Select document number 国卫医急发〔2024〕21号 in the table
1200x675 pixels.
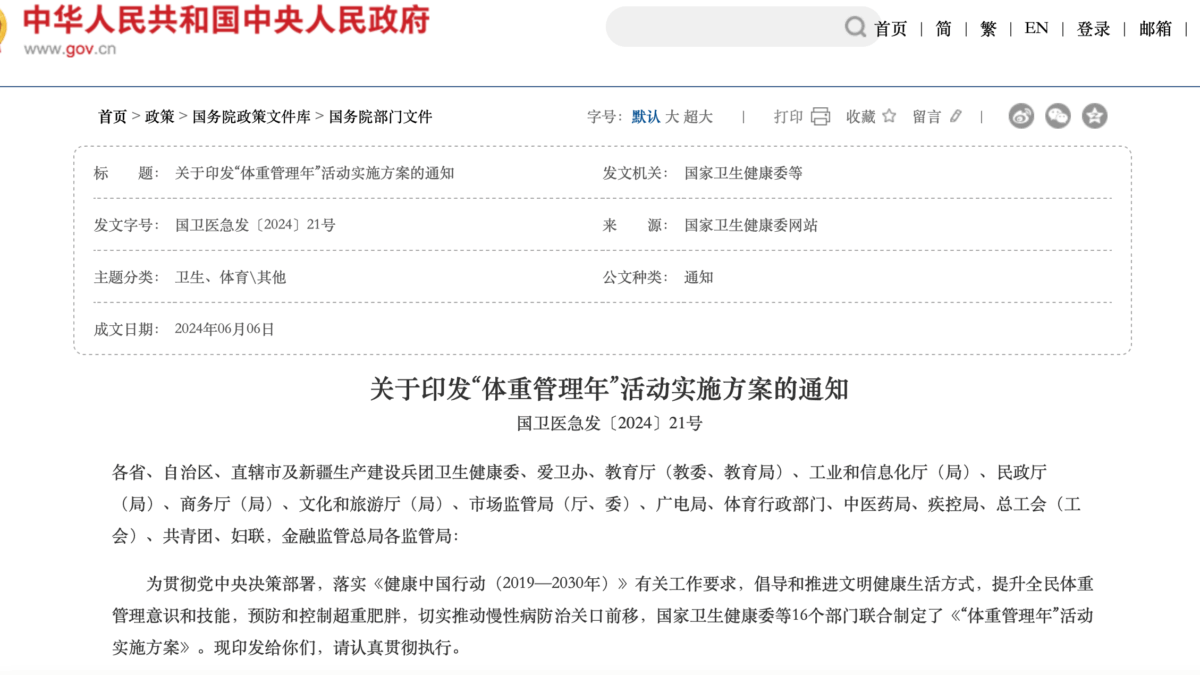click(x=255, y=225)
